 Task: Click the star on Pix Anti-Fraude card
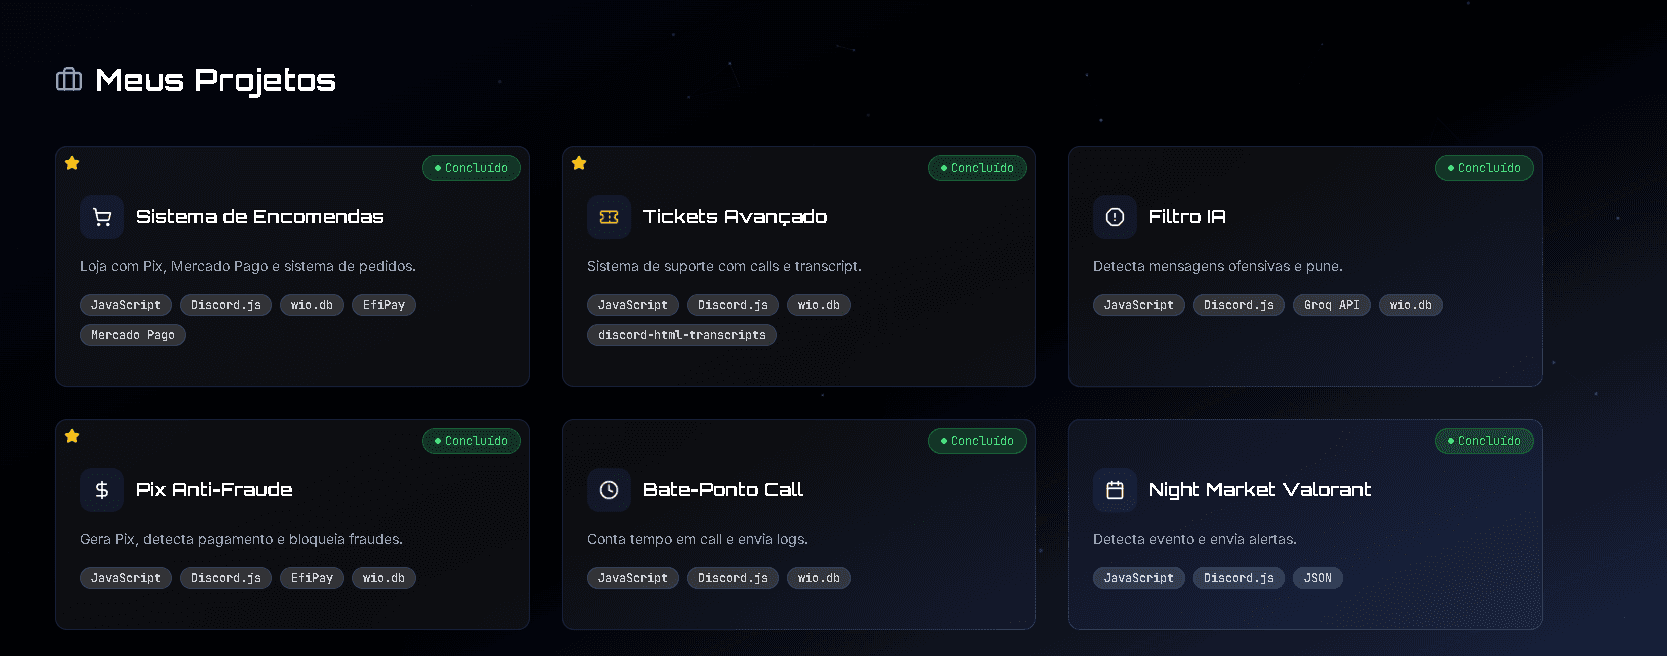tap(72, 436)
